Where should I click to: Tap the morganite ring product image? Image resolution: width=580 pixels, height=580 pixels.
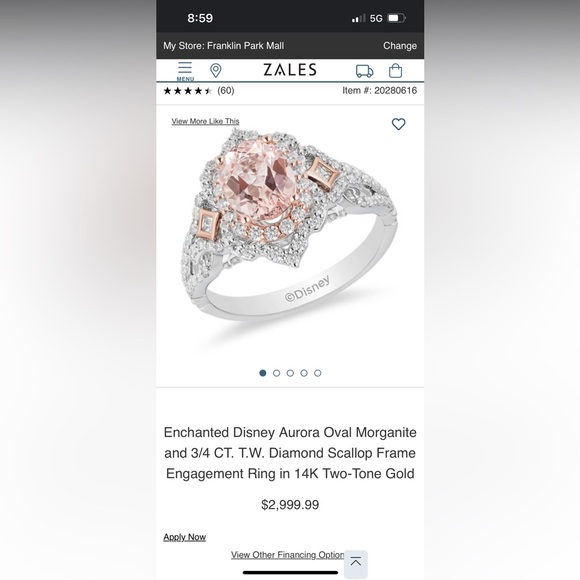point(290,226)
